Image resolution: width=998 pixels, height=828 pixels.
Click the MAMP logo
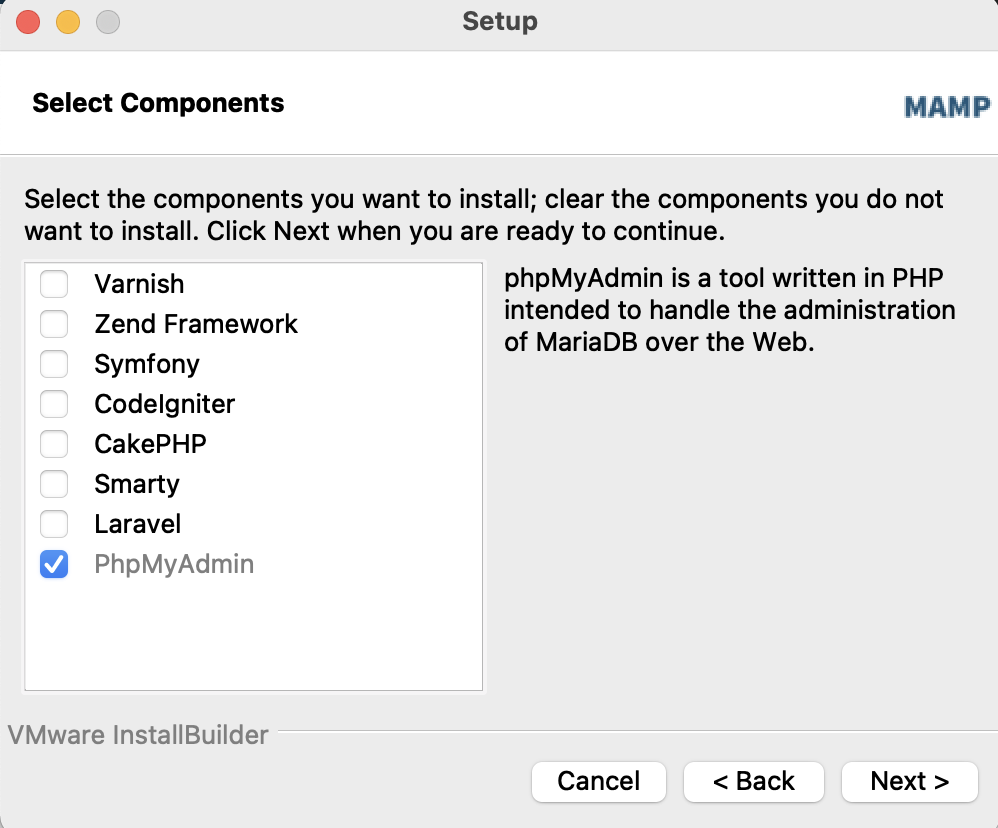pyautogui.click(x=947, y=106)
